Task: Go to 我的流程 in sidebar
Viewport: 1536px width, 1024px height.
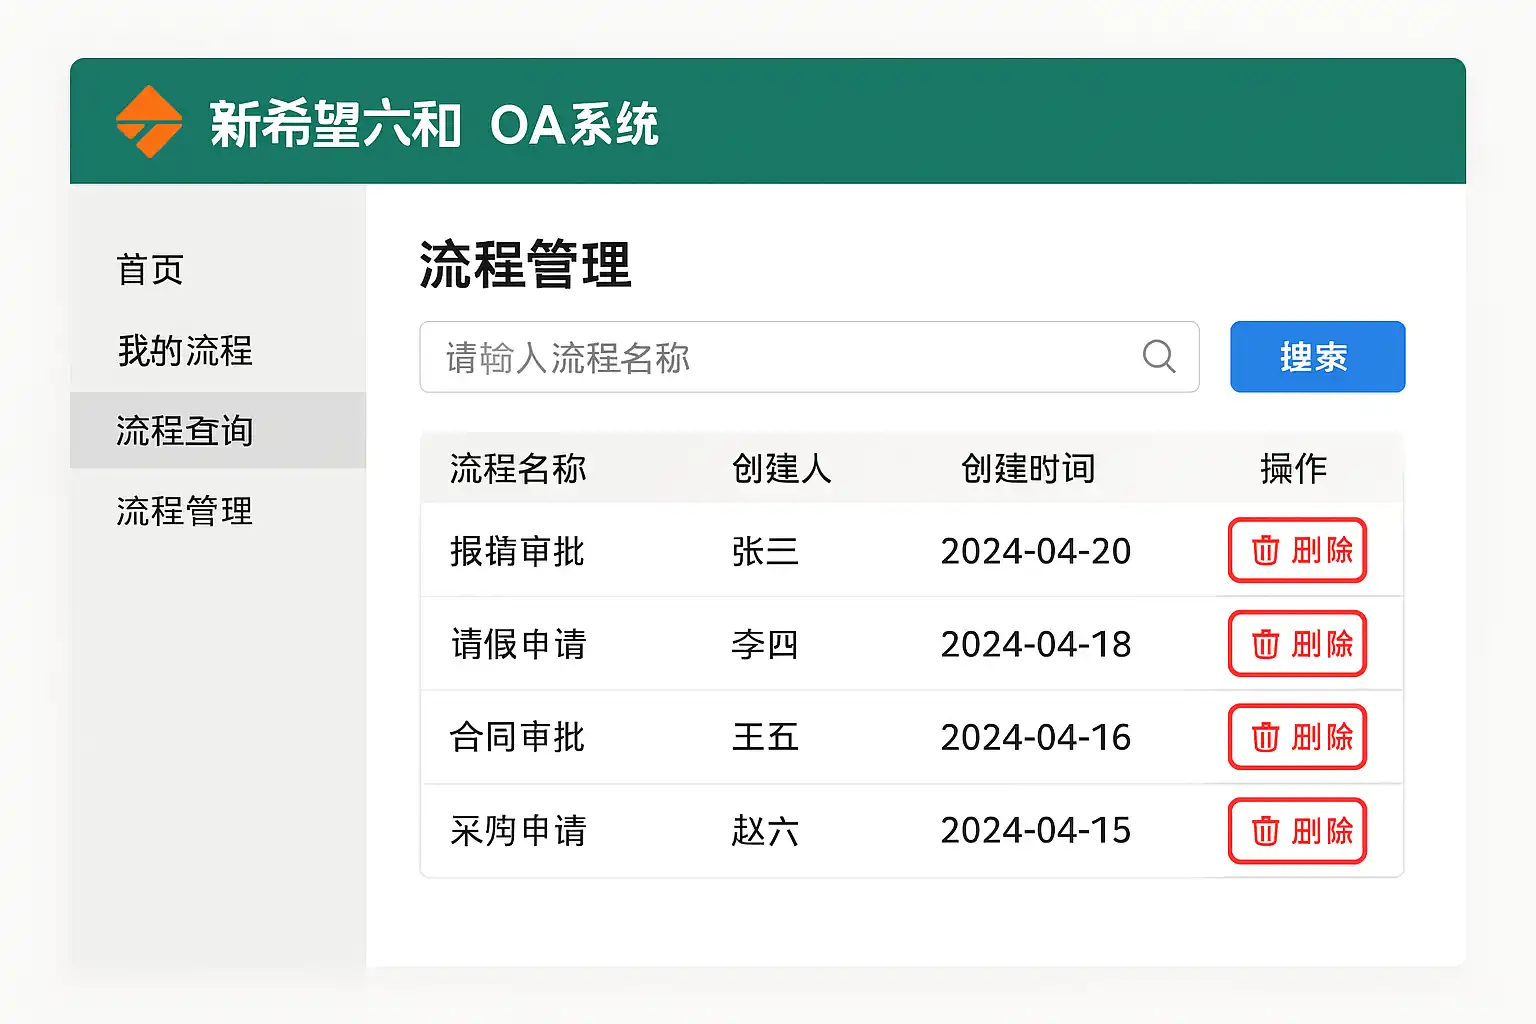Action: 185,351
